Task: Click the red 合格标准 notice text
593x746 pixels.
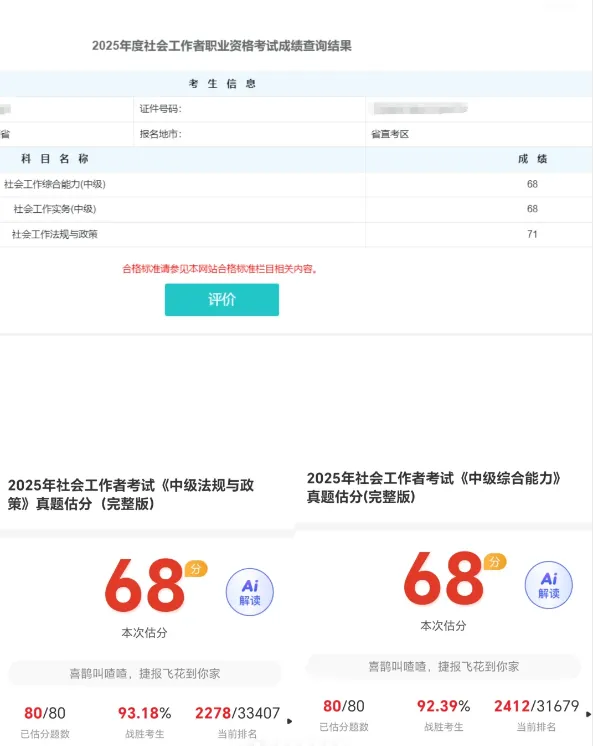Action: point(220,269)
